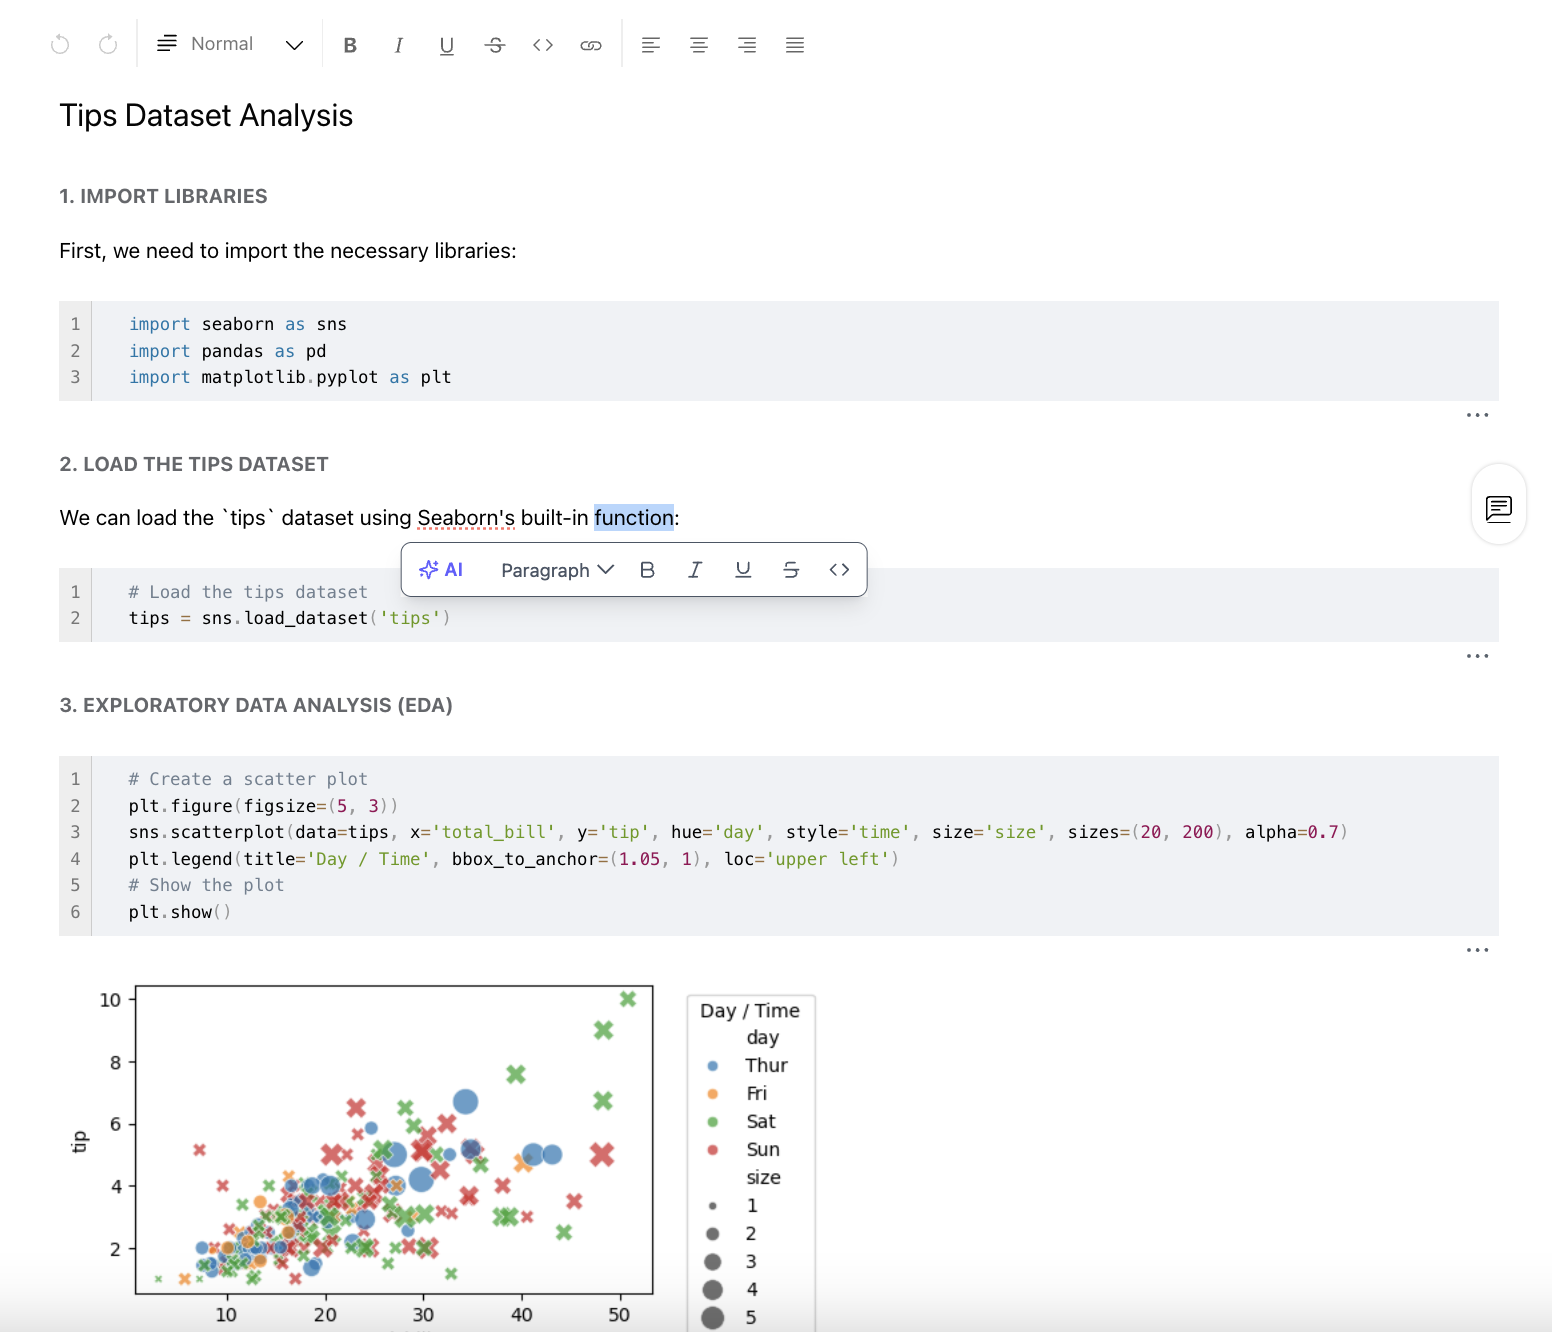Click the Tips Dataset Analysis title

[206, 116]
